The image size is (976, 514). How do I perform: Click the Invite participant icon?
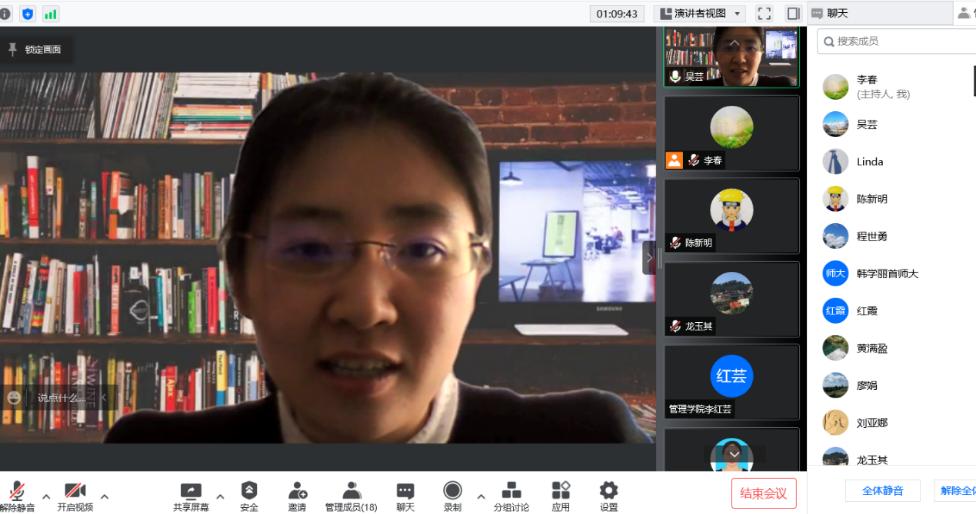pyautogui.click(x=297, y=492)
